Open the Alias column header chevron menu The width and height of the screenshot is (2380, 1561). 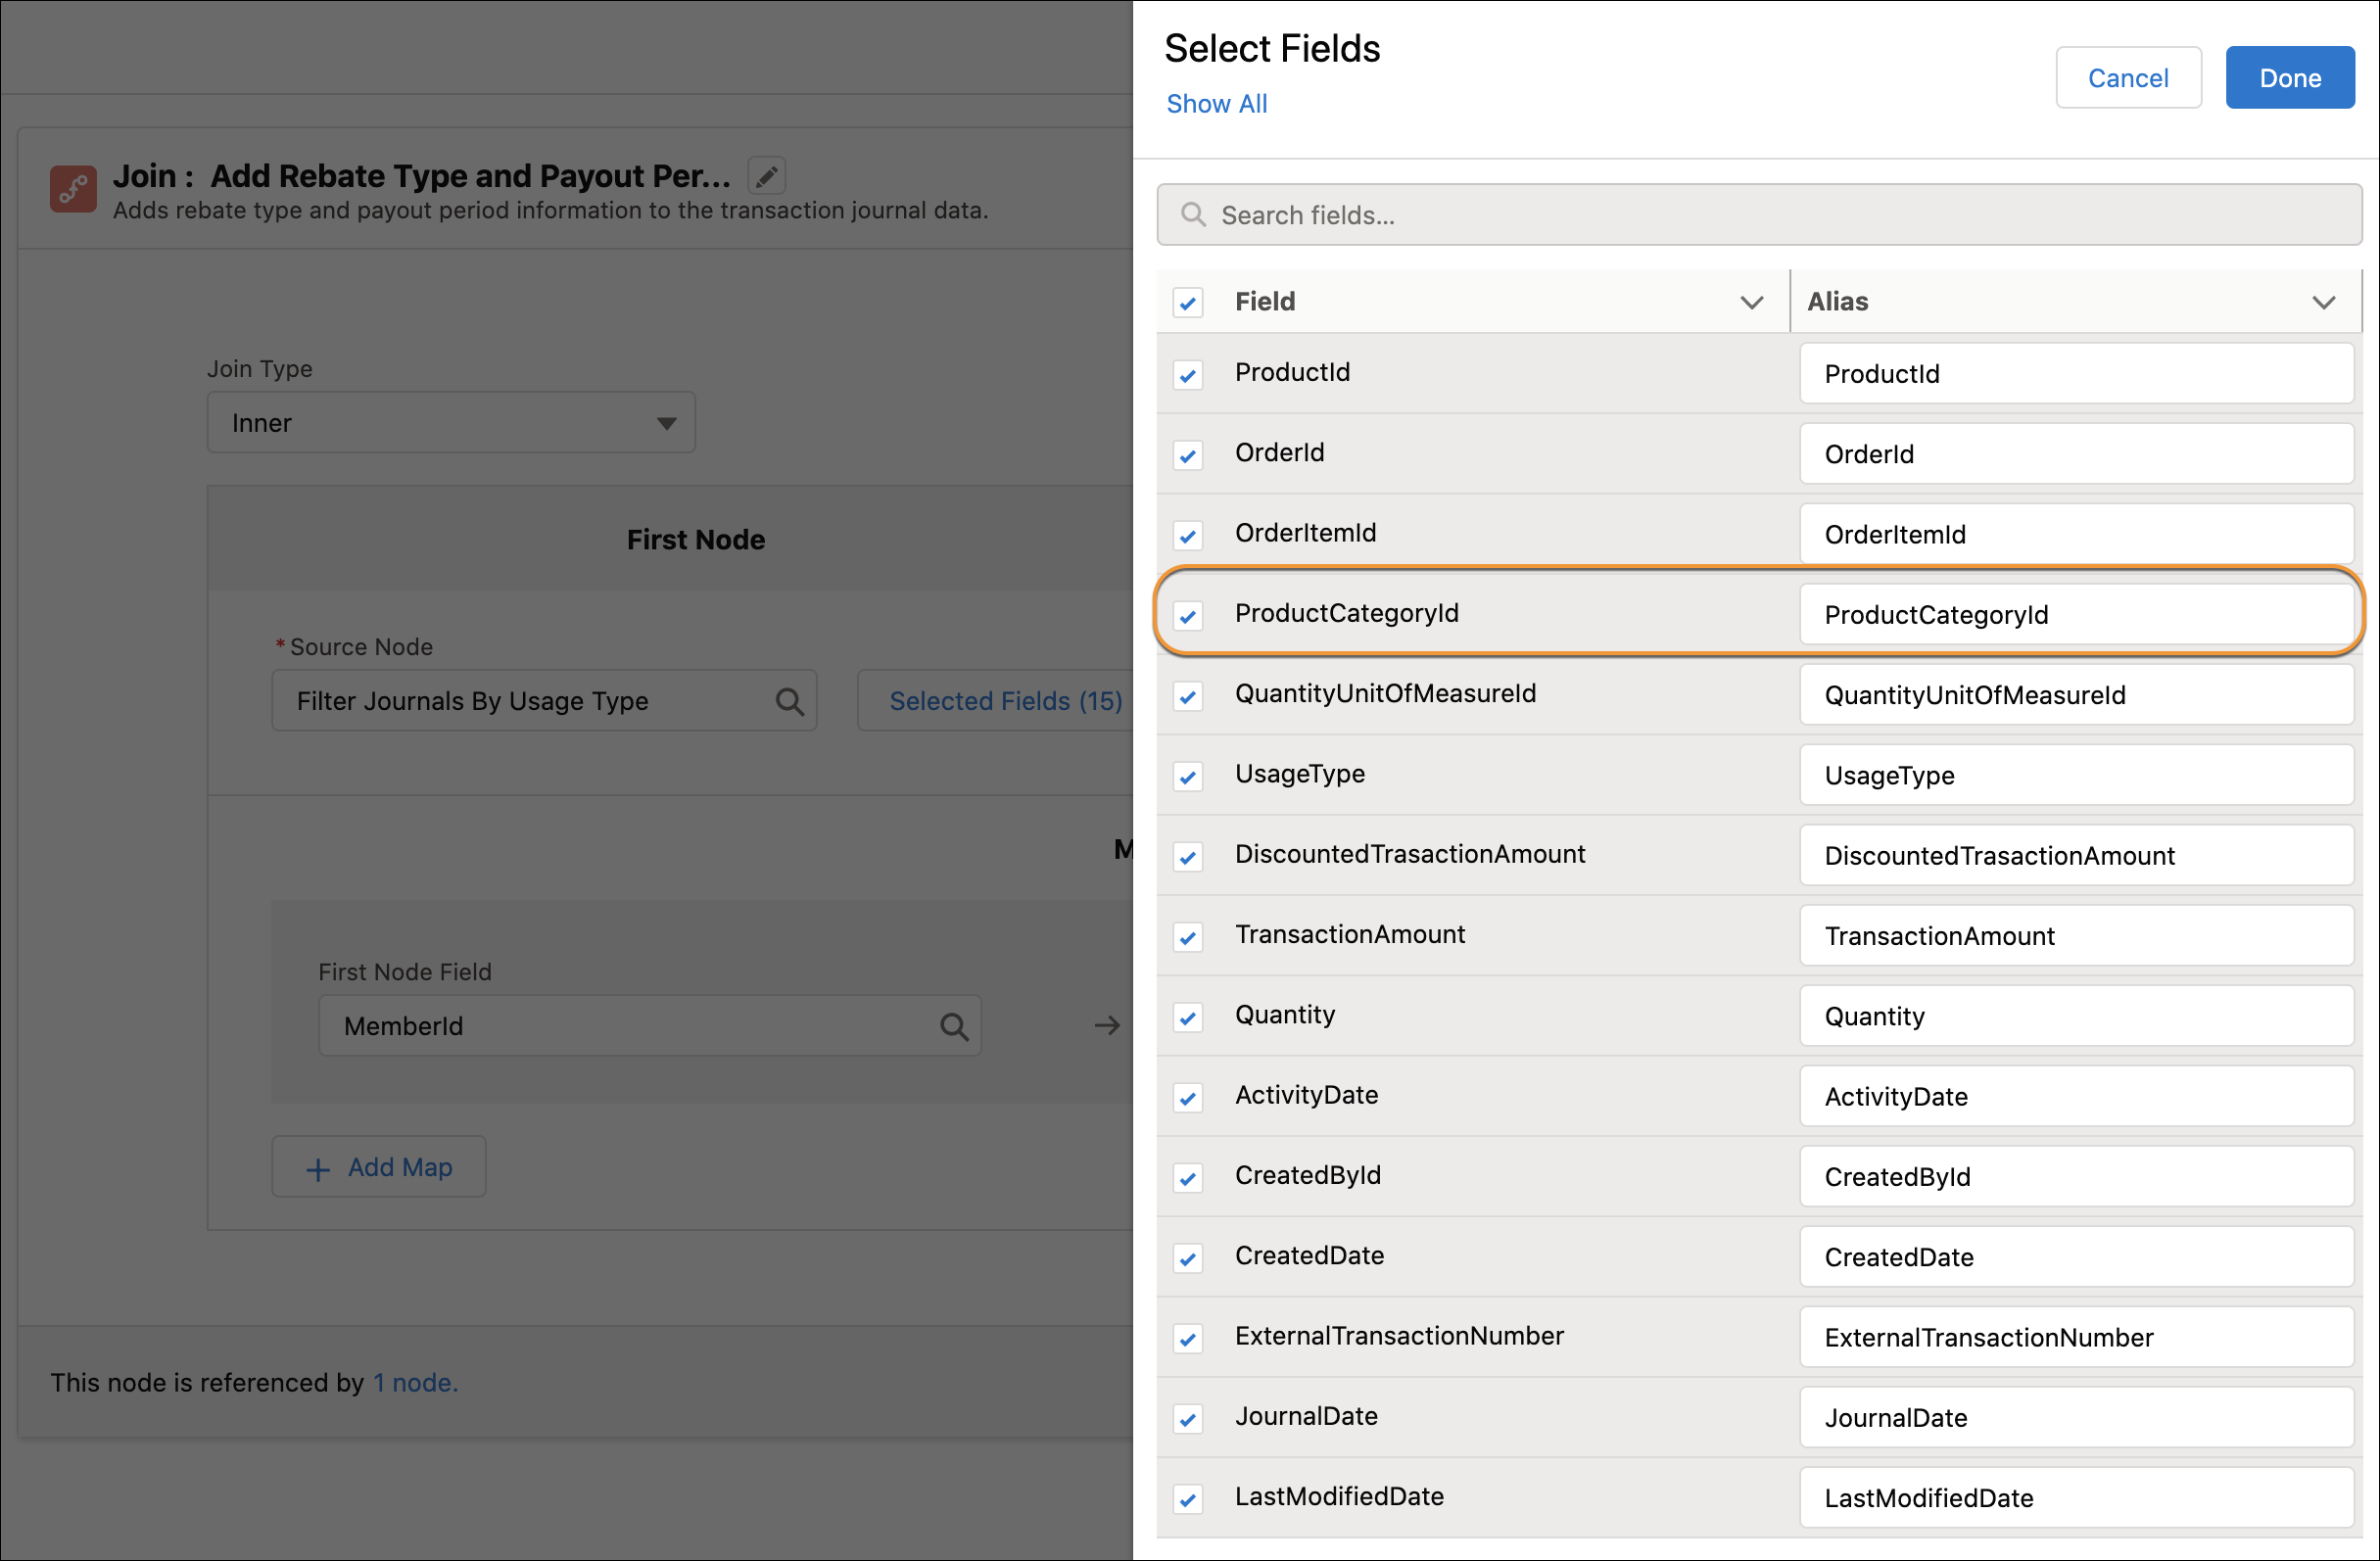tap(2324, 303)
